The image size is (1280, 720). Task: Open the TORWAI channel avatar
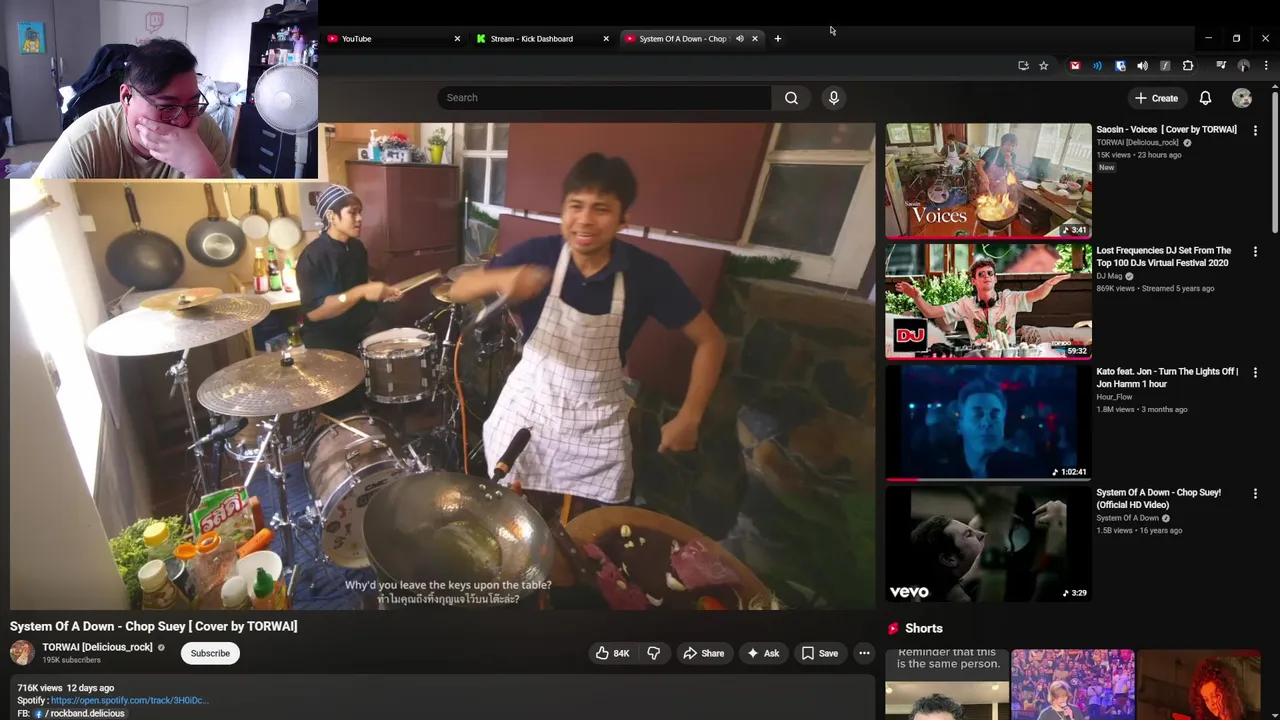tap(22, 653)
